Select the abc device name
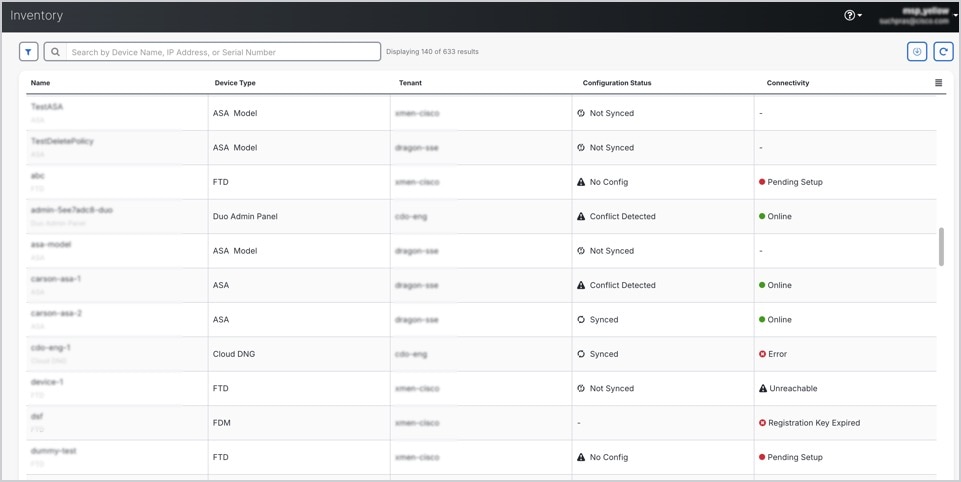The width and height of the screenshot is (961, 482). (37, 175)
